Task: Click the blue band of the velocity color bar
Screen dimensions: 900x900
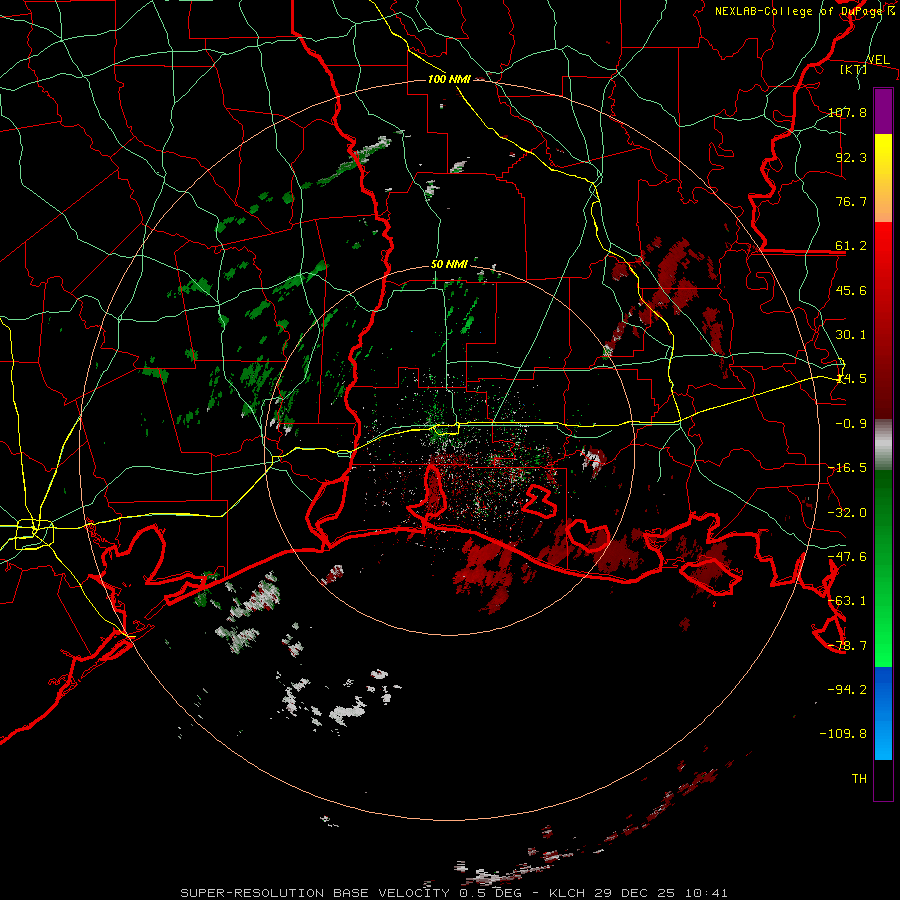Action: click(883, 713)
